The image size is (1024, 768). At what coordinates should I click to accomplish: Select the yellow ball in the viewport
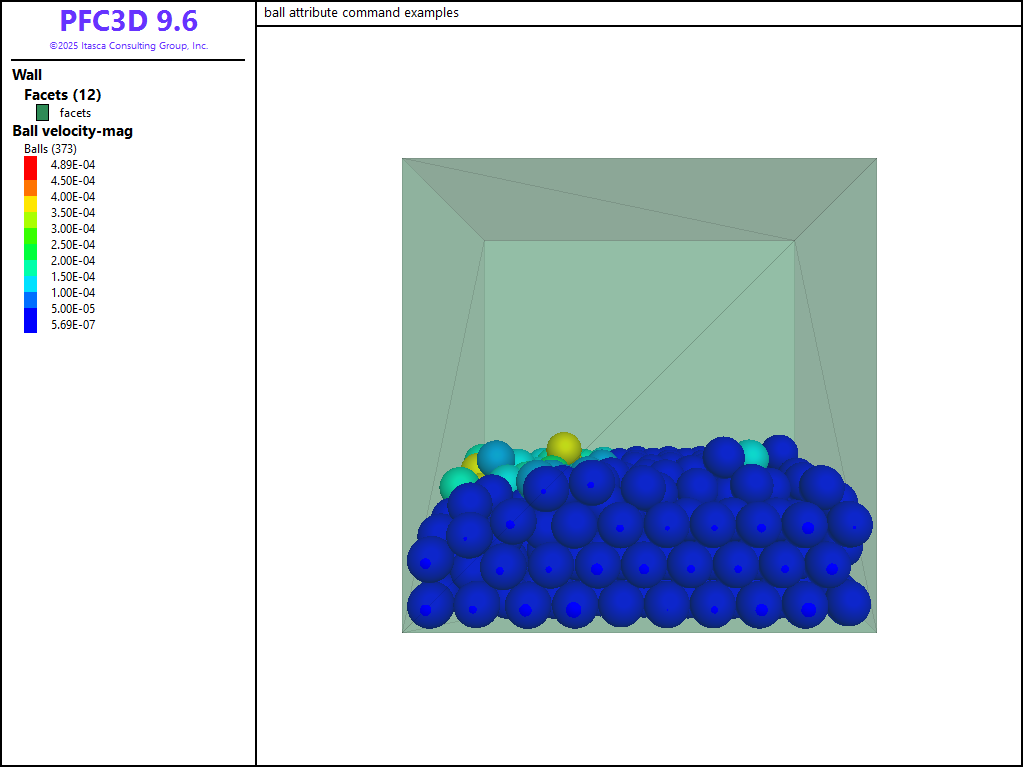(x=564, y=447)
